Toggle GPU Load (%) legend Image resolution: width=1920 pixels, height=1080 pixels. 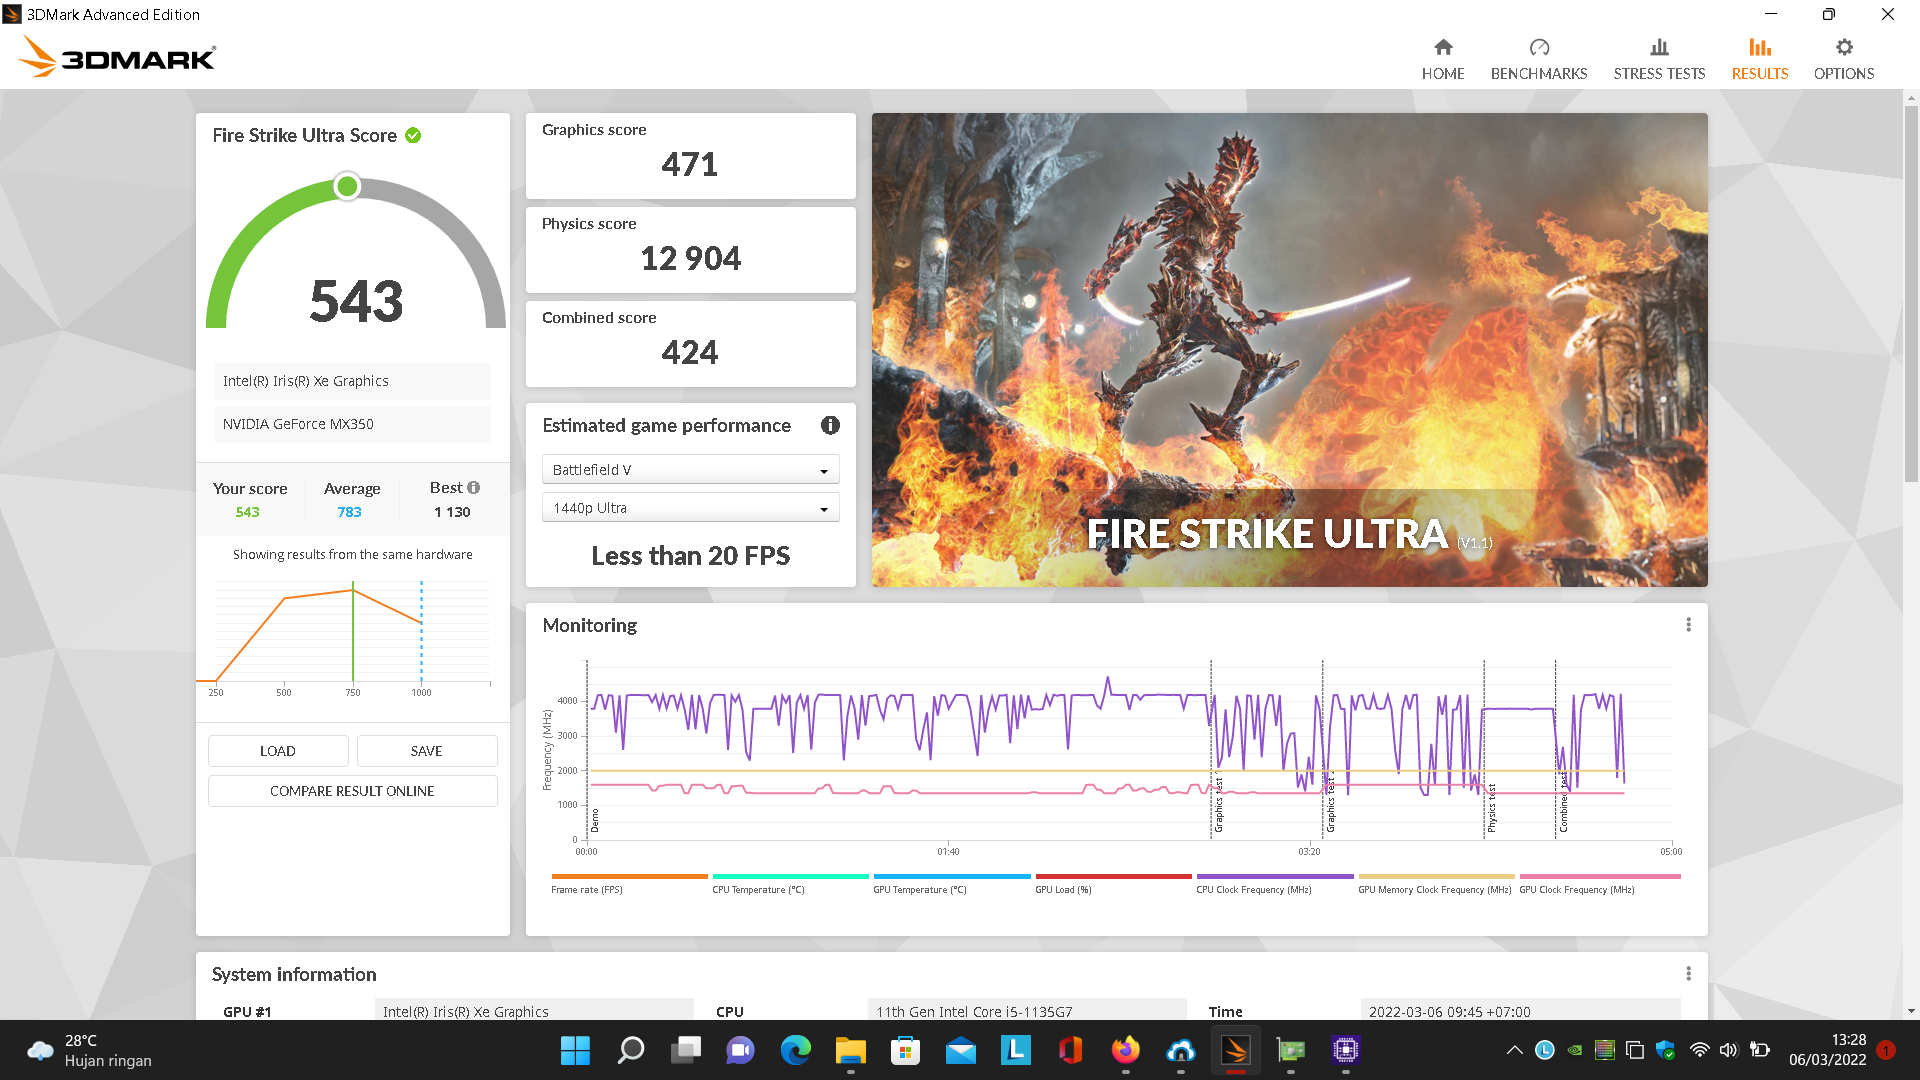[x=1113, y=884]
